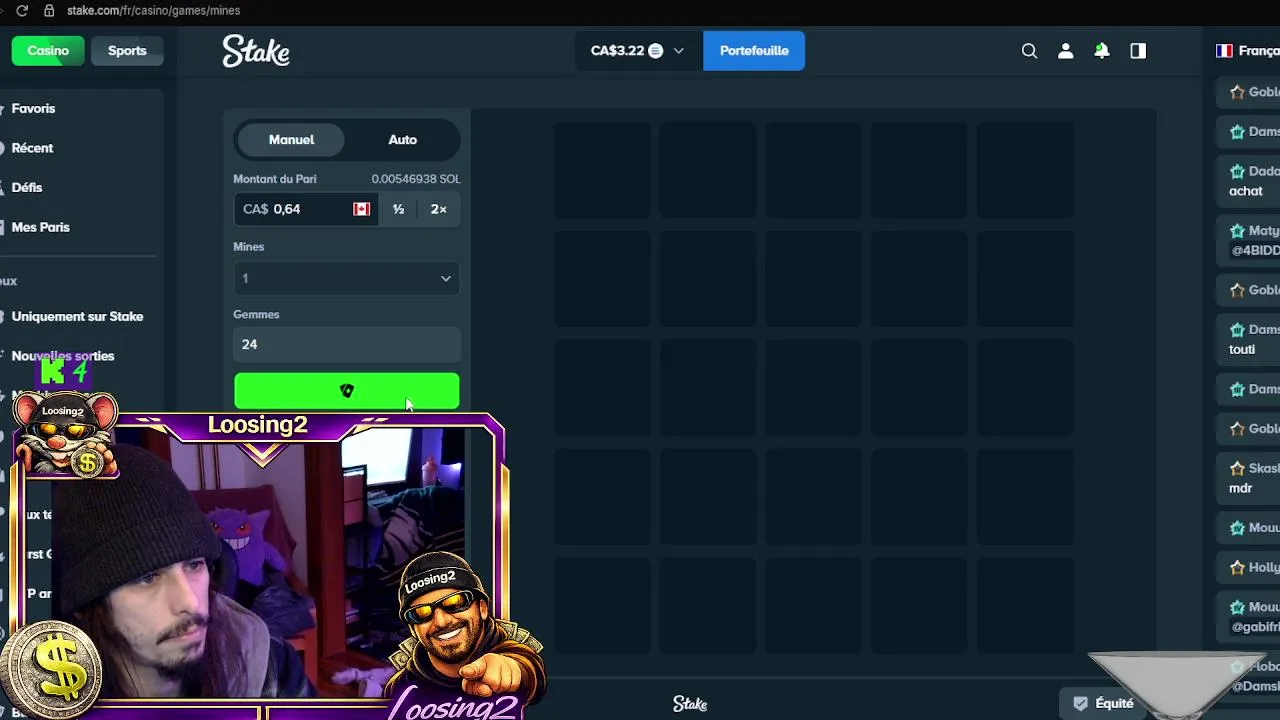Open Mes Paris in the sidebar
The width and height of the screenshot is (1280, 720).
tap(40, 227)
